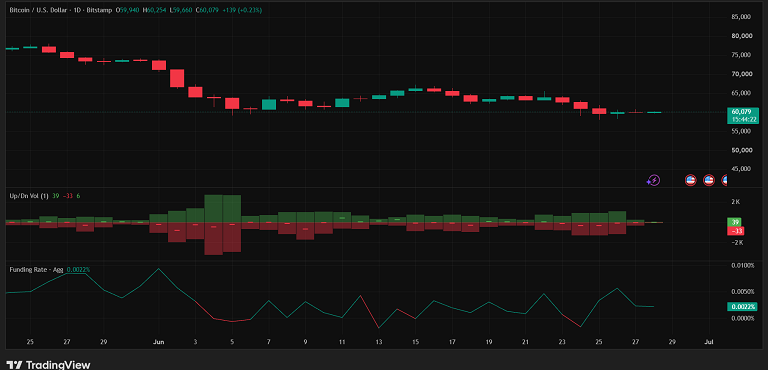
Task: Click the 70,000 price scale label
Action: [x=742, y=74]
